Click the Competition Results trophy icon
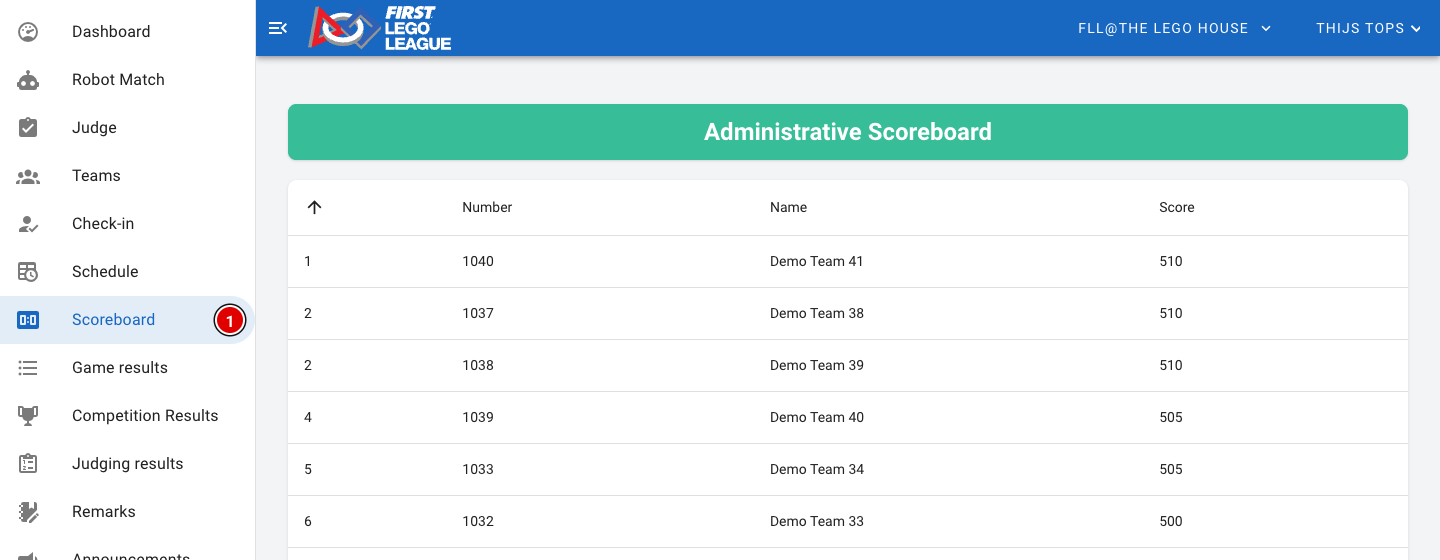The width and height of the screenshot is (1440, 560). click(x=28, y=416)
